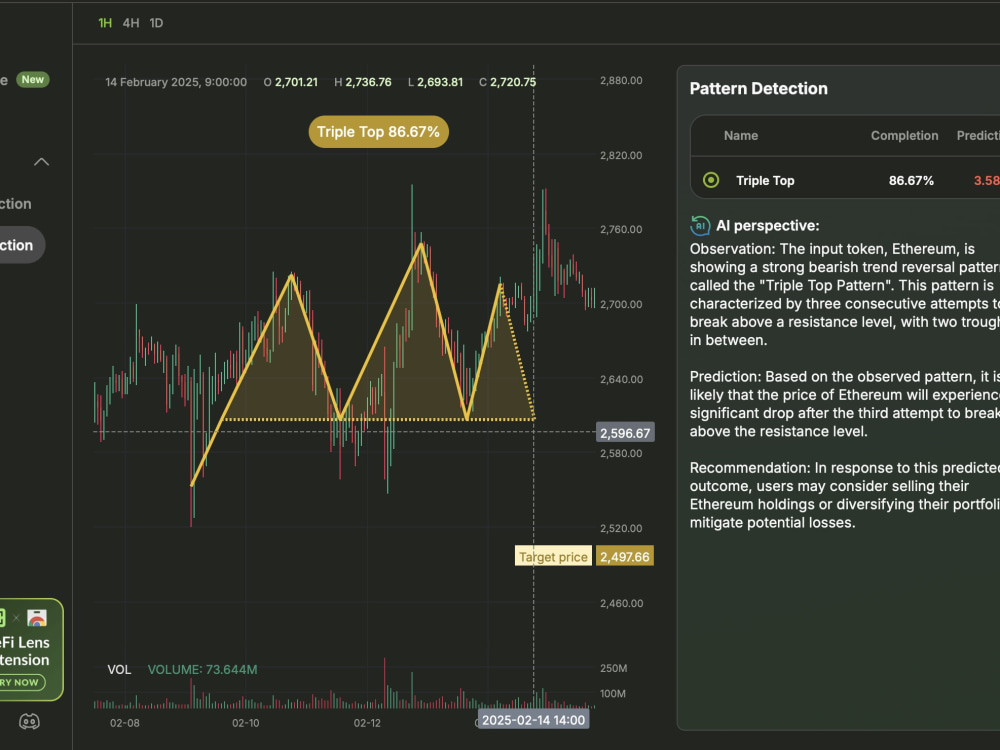Click the TRY NOW button

20,682
